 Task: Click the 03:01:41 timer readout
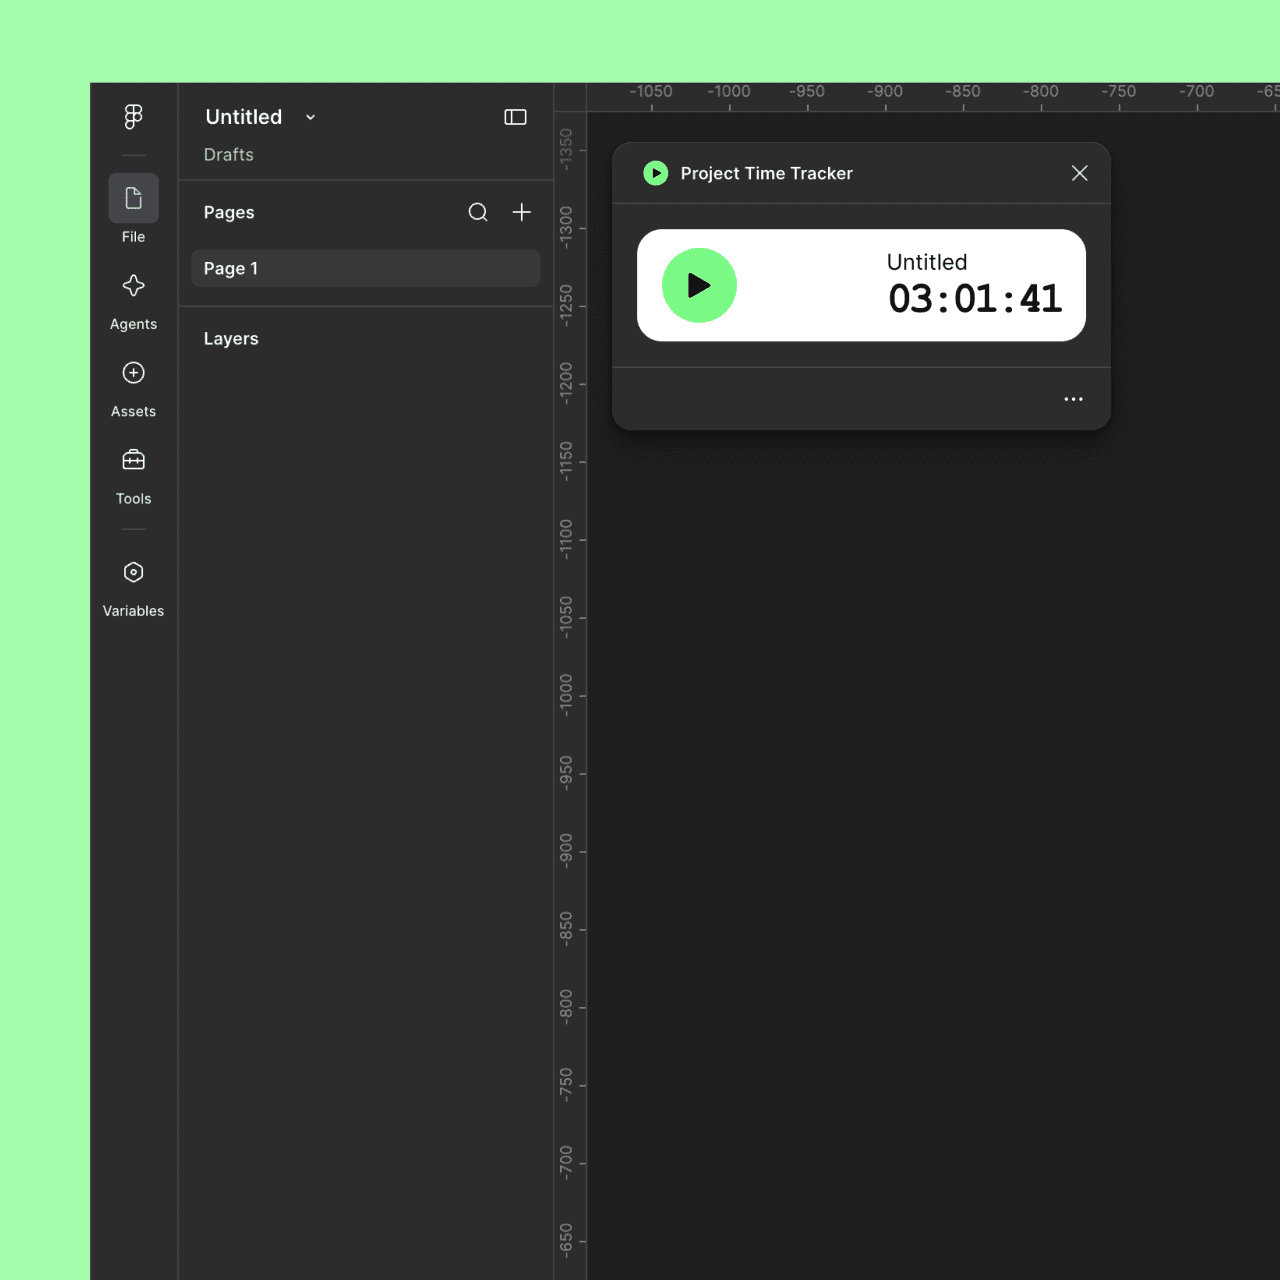coord(975,299)
